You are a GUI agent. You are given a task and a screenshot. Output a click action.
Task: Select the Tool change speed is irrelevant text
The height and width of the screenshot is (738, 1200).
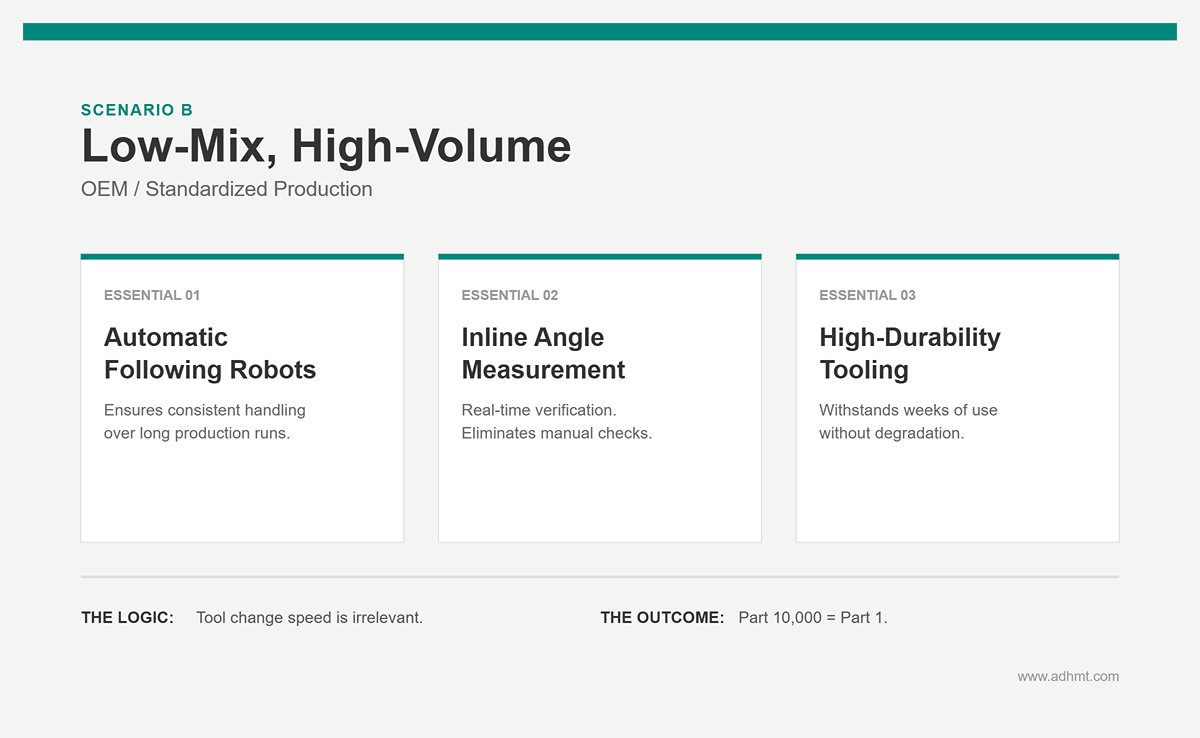click(x=308, y=618)
